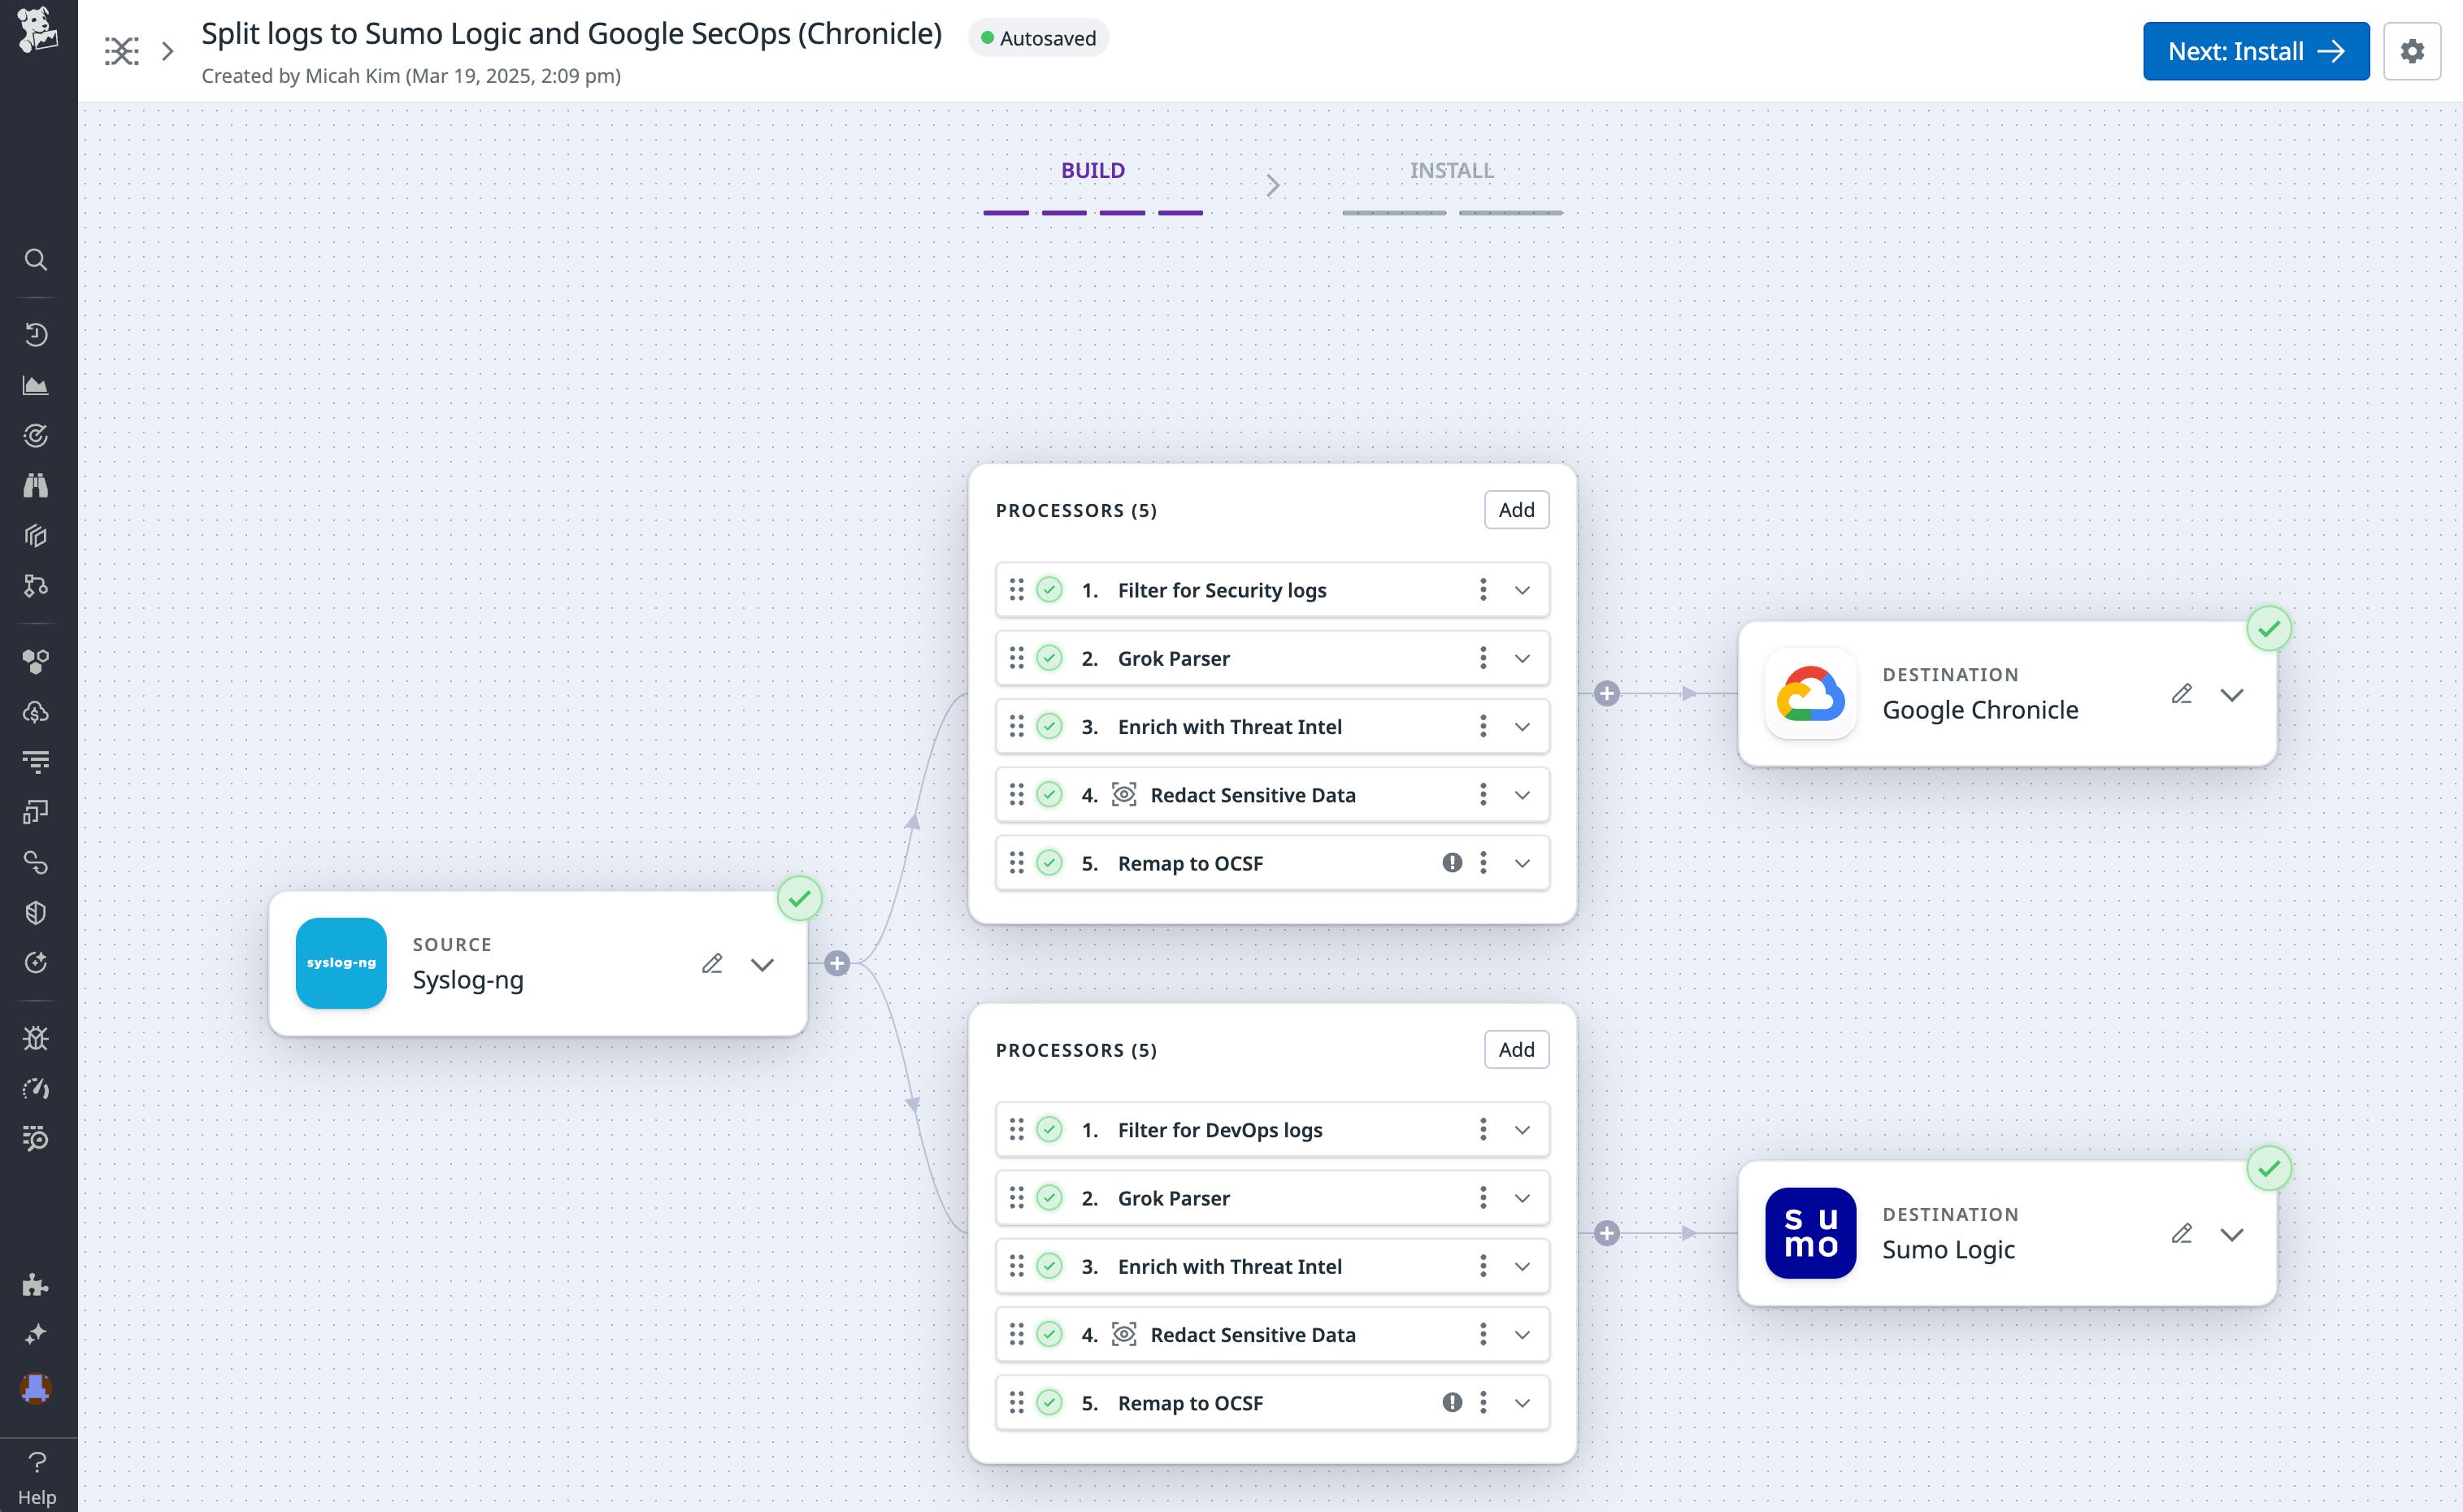Select the bug-shaped Error Tracking icon
The image size is (2463, 1512).
[x=37, y=1038]
